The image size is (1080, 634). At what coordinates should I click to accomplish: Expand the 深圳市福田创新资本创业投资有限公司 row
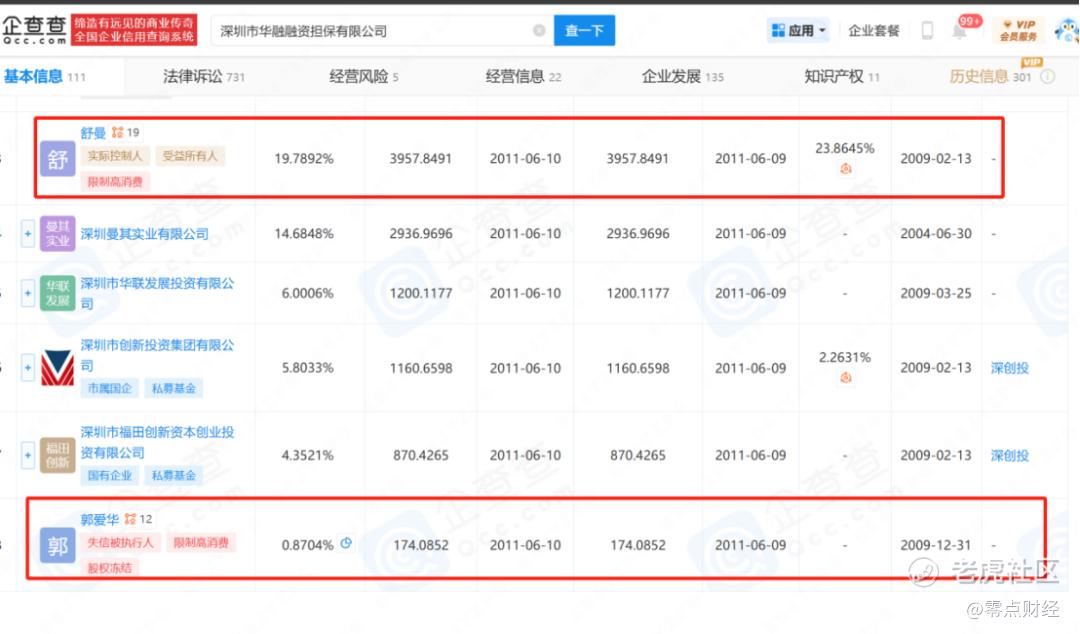click(x=28, y=455)
